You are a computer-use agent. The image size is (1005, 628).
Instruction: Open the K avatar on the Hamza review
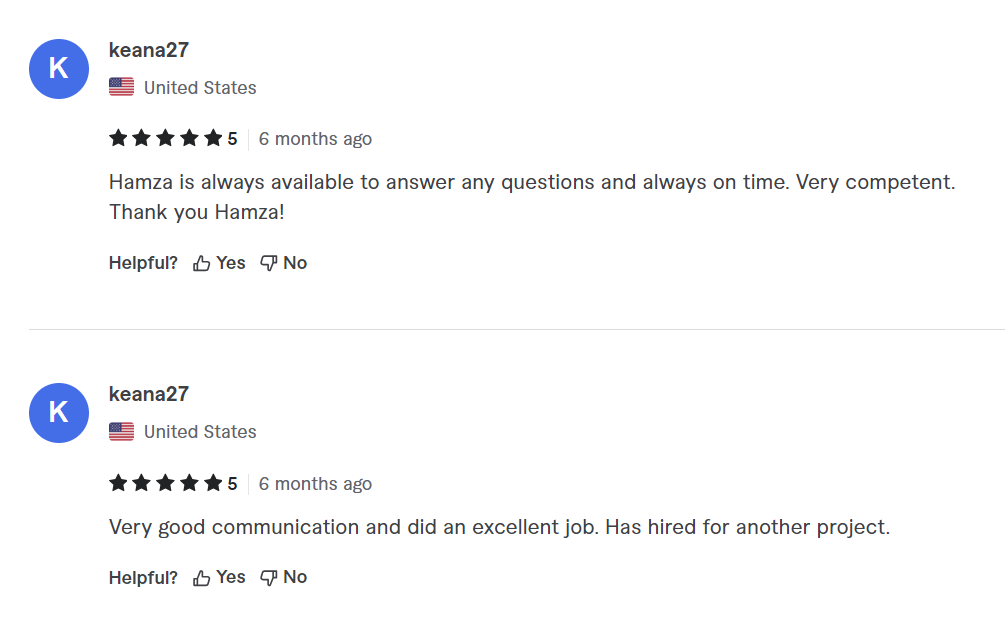(59, 69)
